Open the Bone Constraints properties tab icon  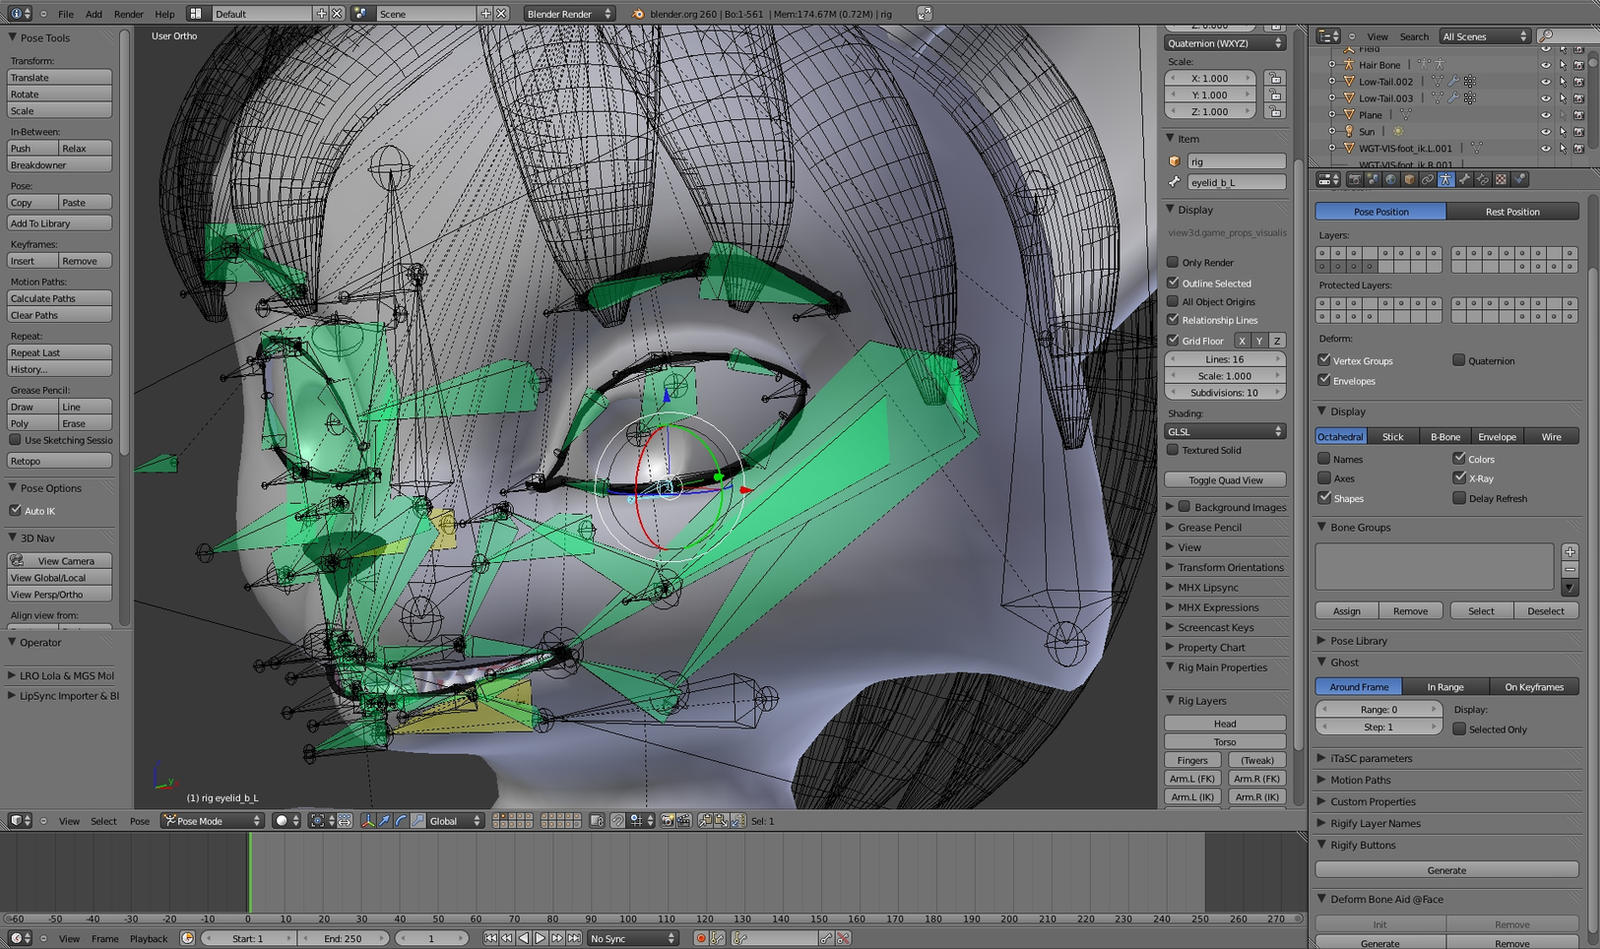(1482, 180)
